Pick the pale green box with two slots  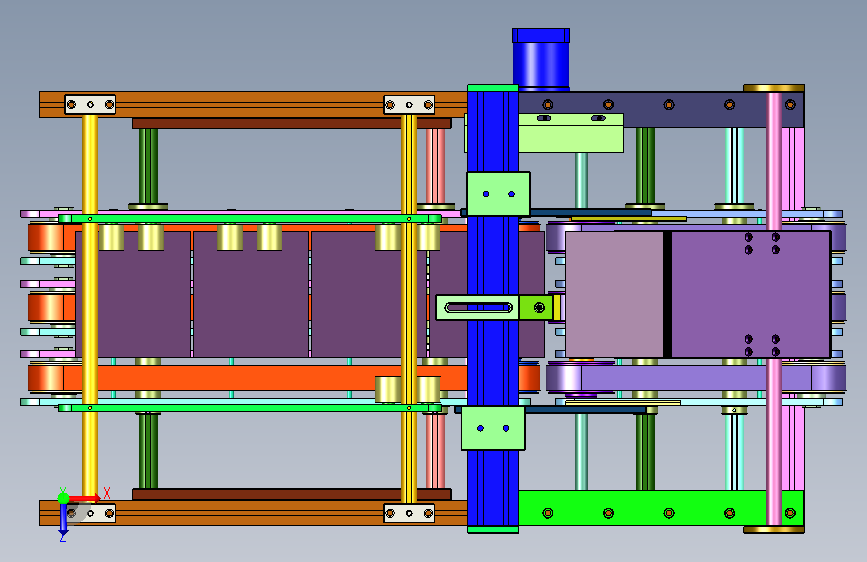pyautogui.click(x=571, y=133)
